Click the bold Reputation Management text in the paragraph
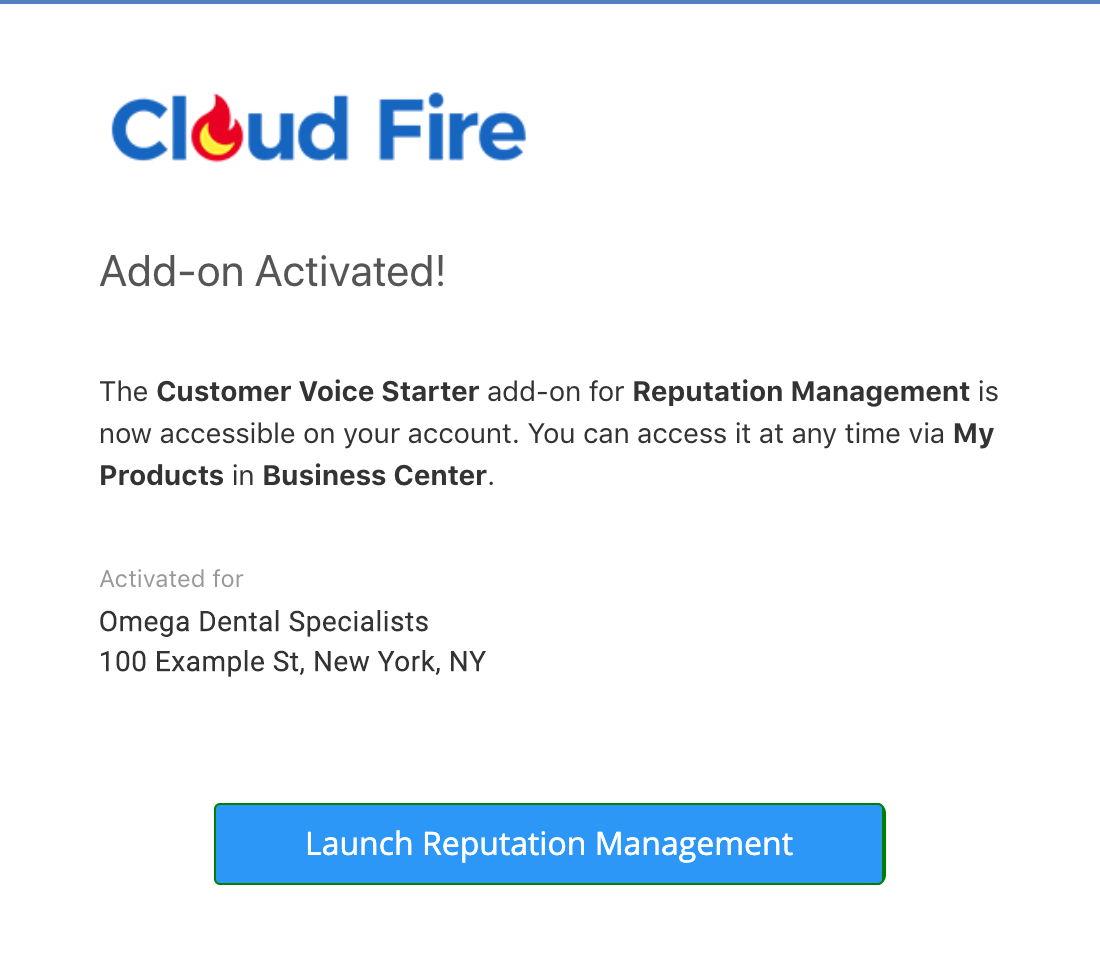This screenshot has width=1100, height=957. click(x=801, y=392)
